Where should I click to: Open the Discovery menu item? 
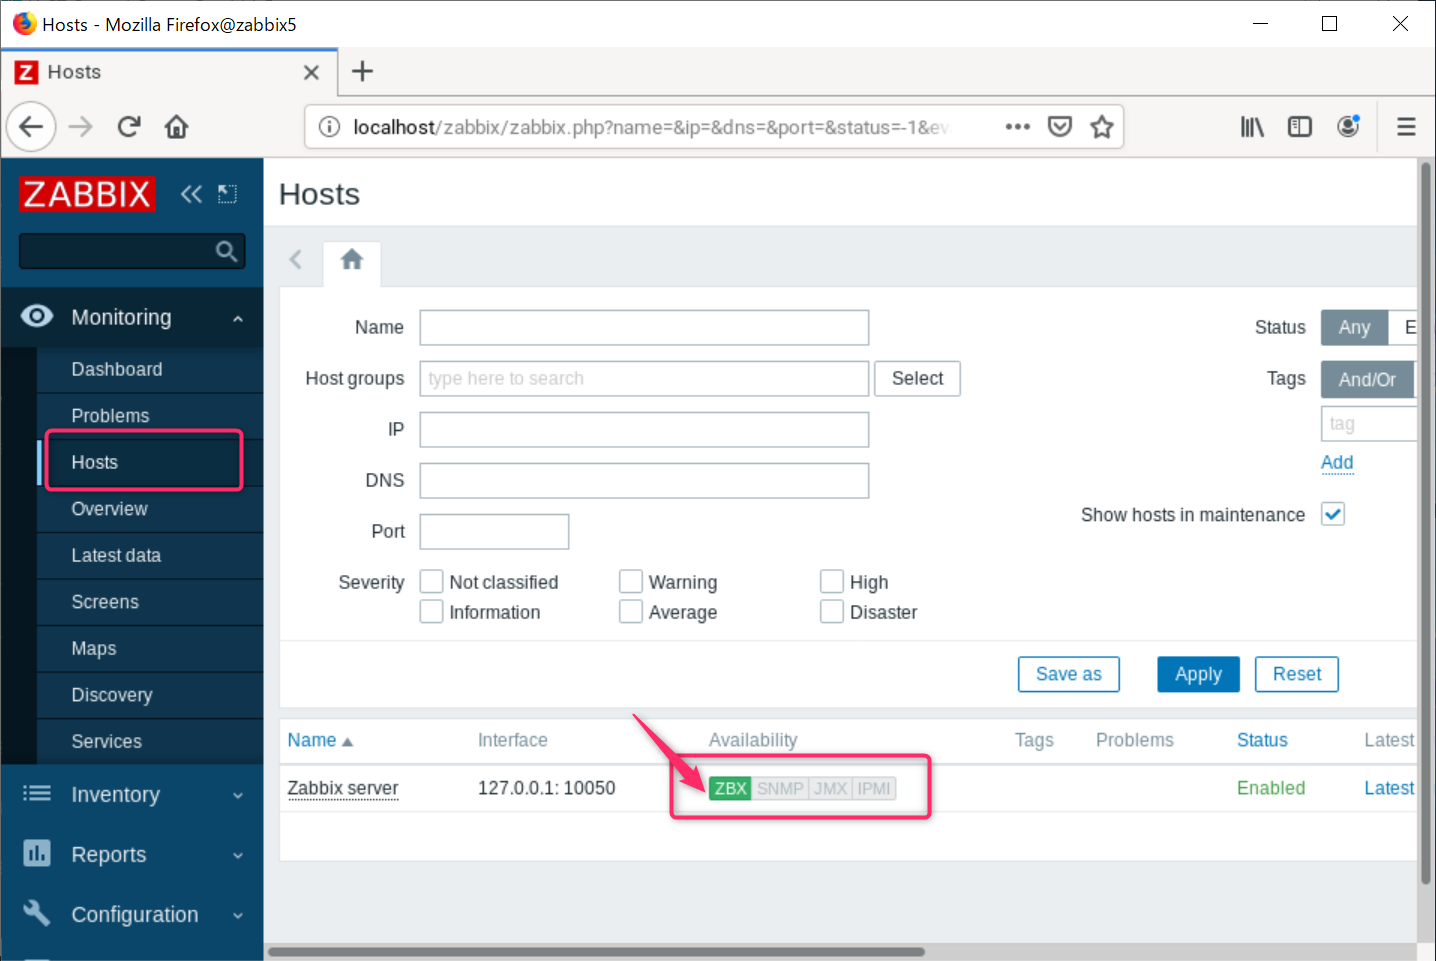point(150,695)
